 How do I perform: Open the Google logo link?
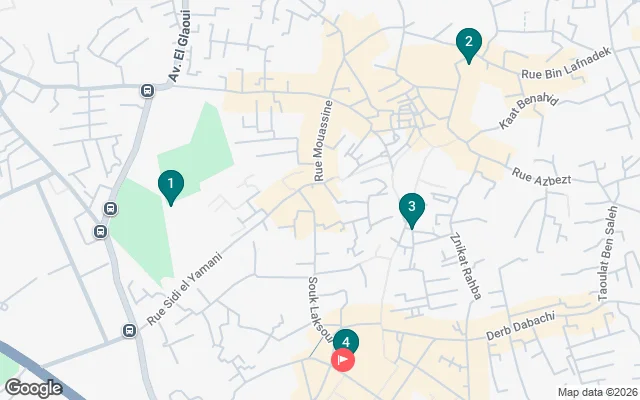click(x=34, y=388)
